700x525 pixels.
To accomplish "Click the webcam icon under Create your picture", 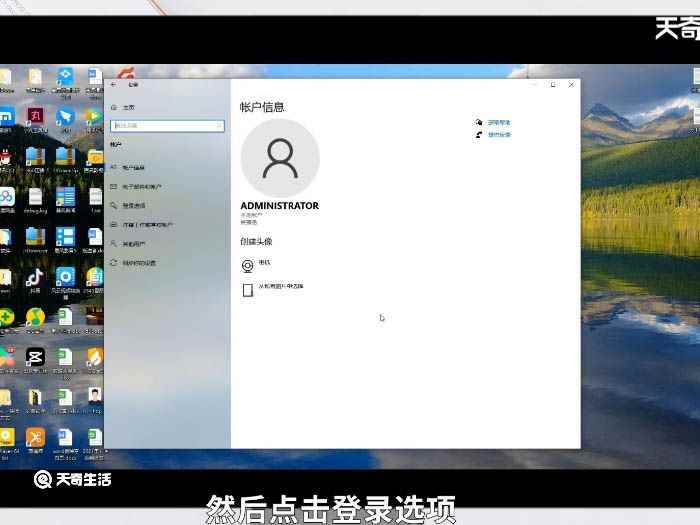I will (248, 266).
